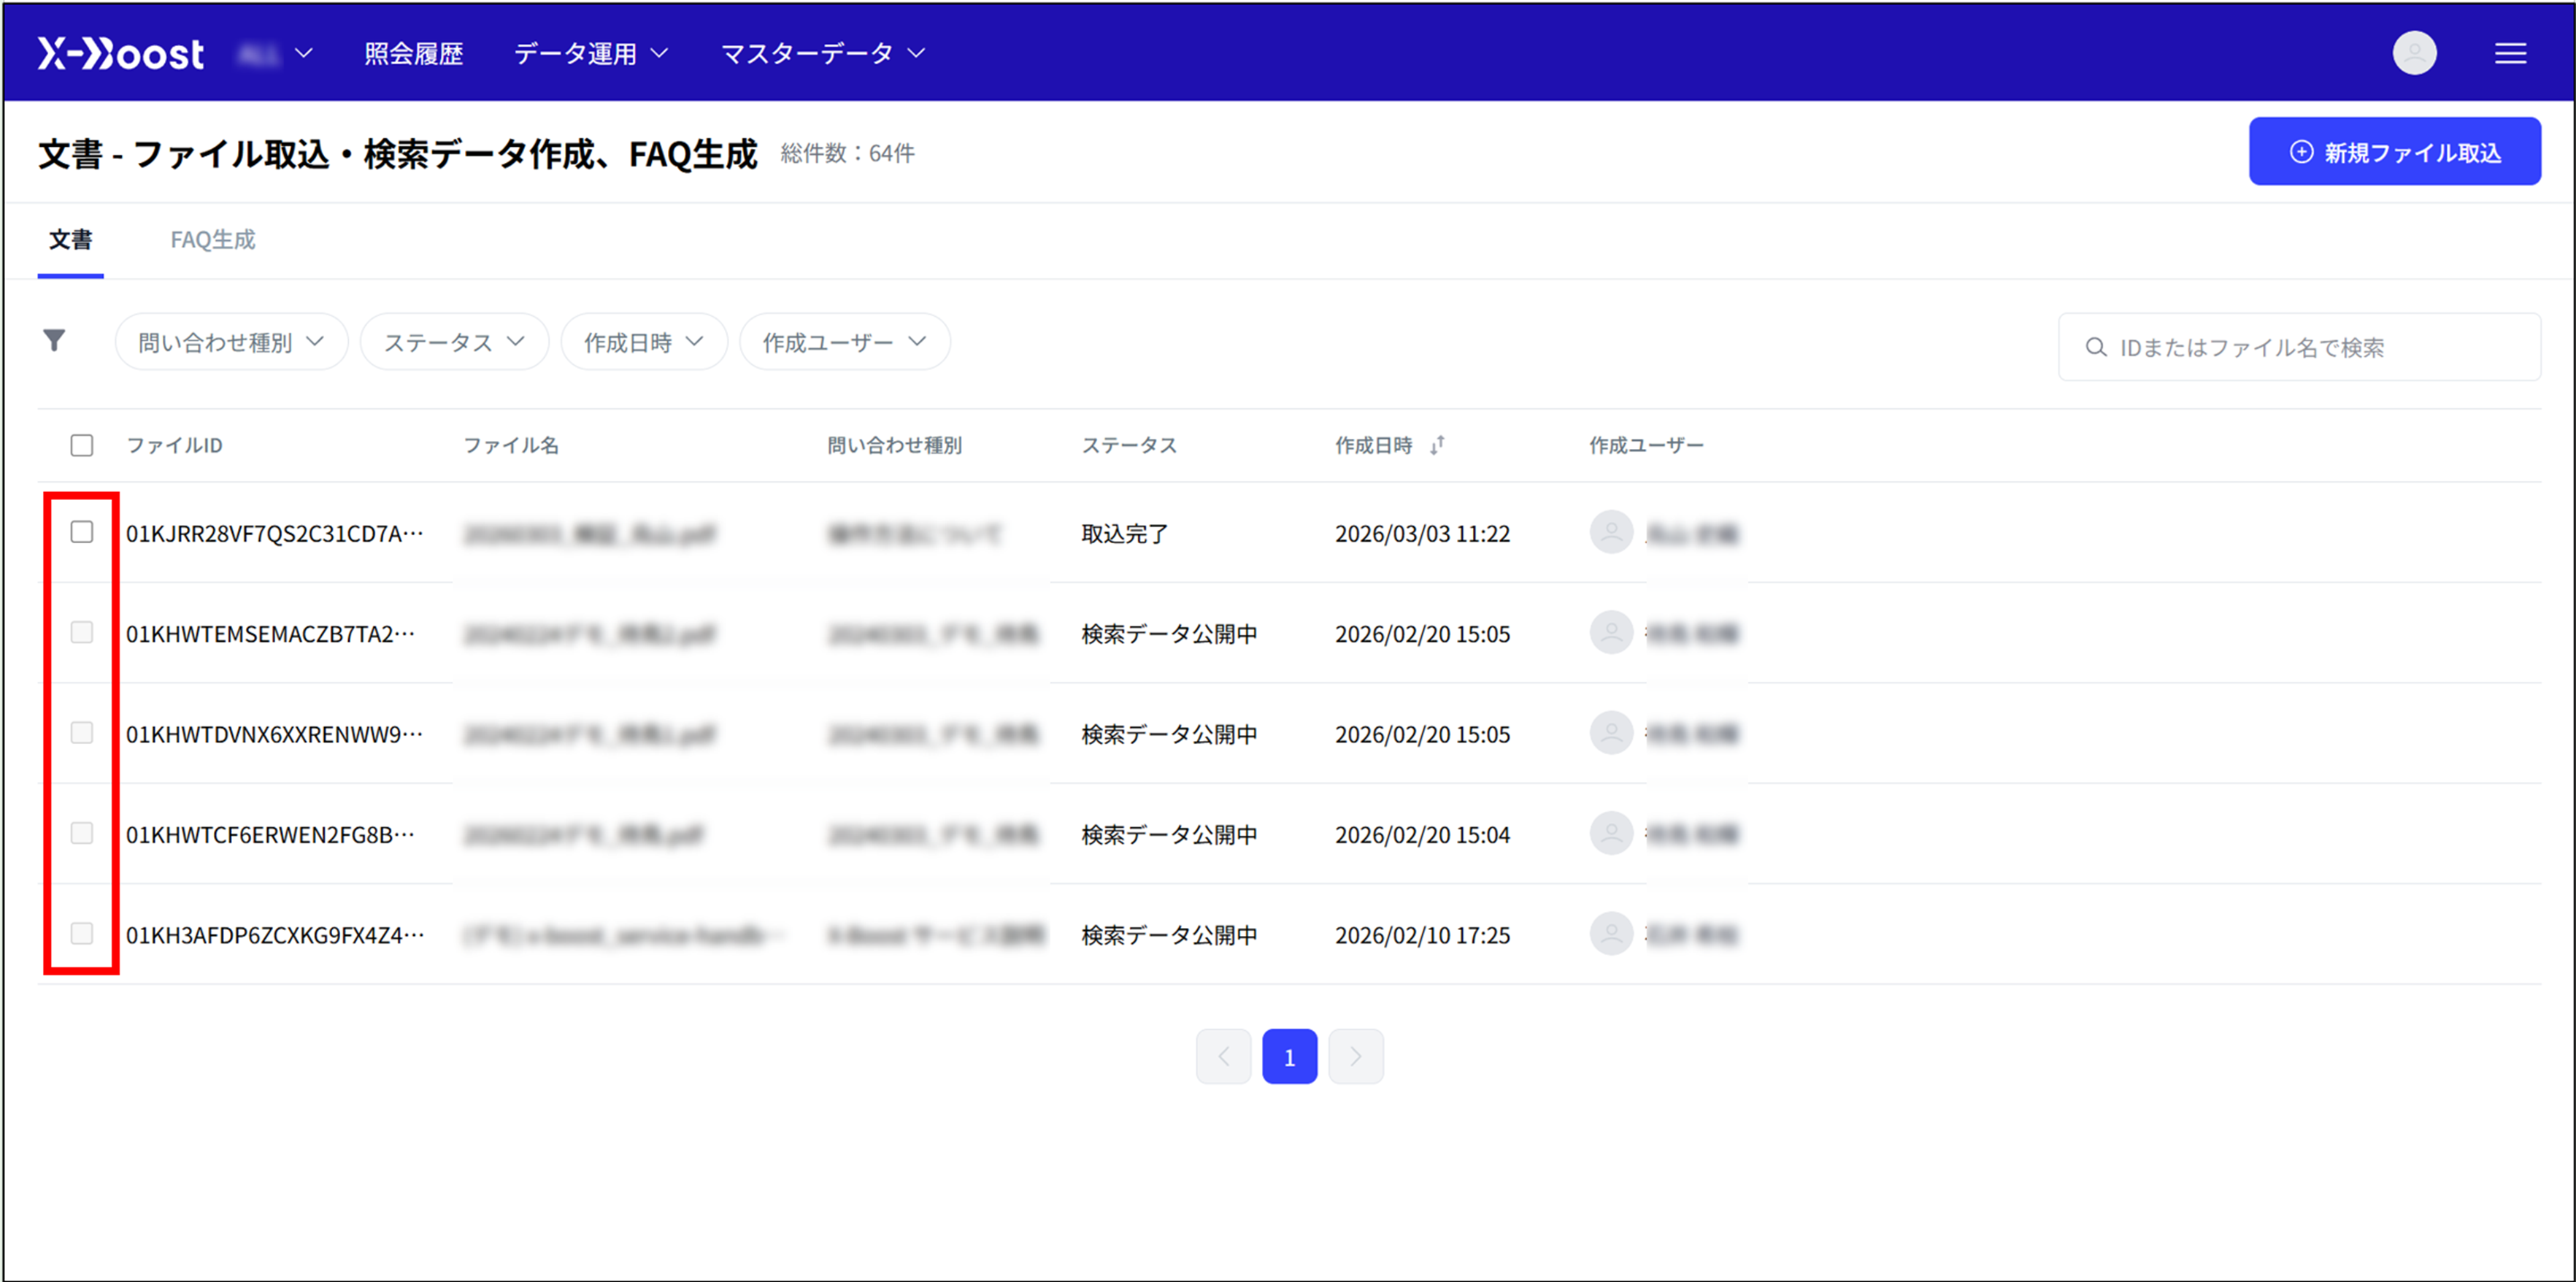The height and width of the screenshot is (1282, 2576).
Task: Click the X-Boost logo
Action: [x=120, y=53]
